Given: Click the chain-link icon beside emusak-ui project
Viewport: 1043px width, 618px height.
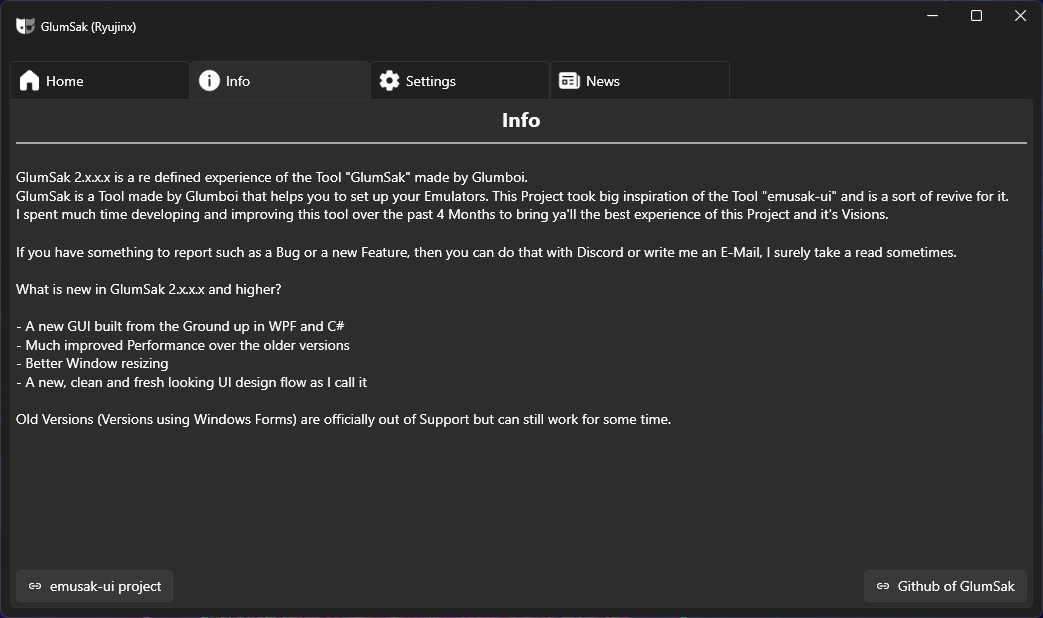Looking at the screenshot, I should (35, 586).
